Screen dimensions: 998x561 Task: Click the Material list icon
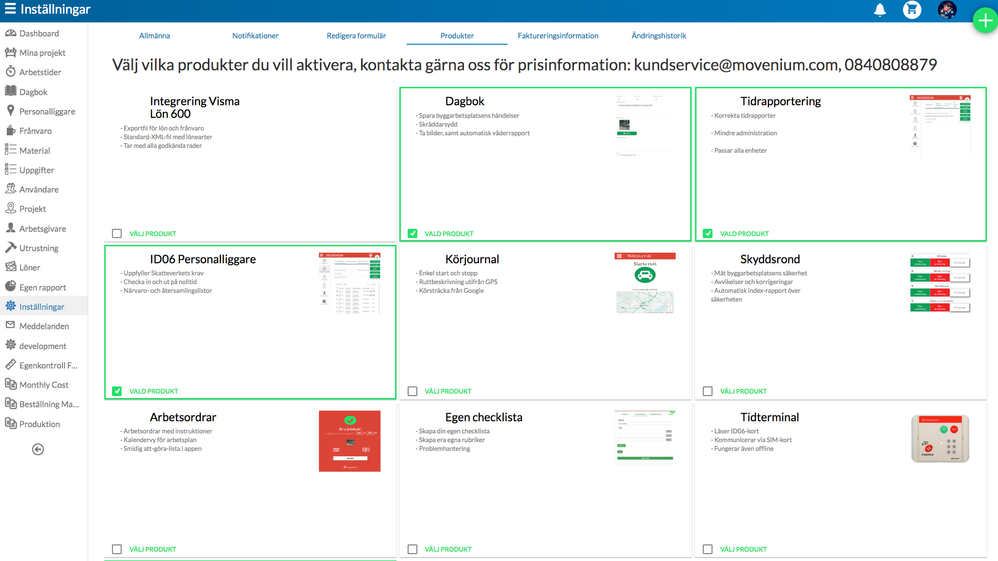tap(11, 150)
